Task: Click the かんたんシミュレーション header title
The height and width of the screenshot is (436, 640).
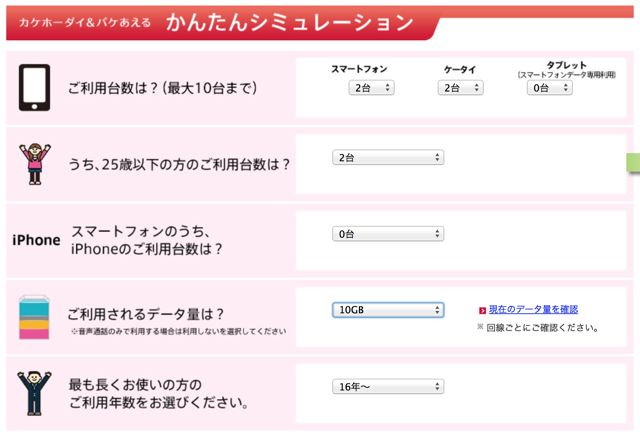Action: click(x=290, y=22)
